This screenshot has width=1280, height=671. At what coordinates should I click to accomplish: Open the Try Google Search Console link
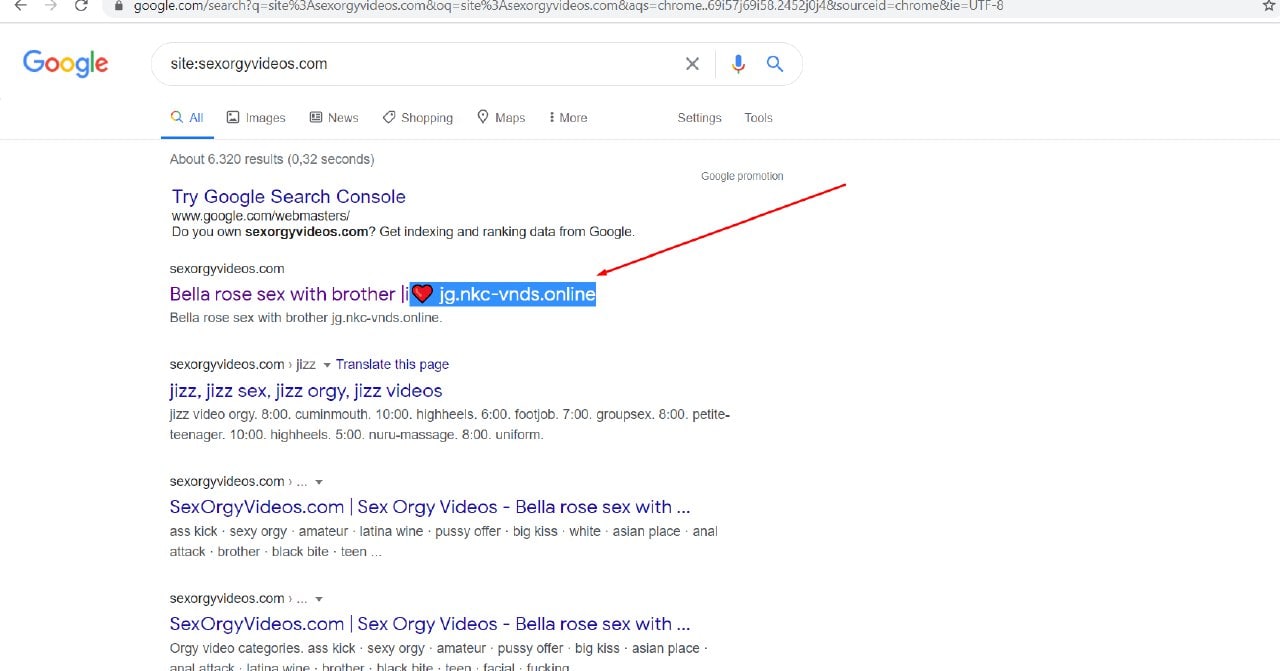click(x=289, y=196)
